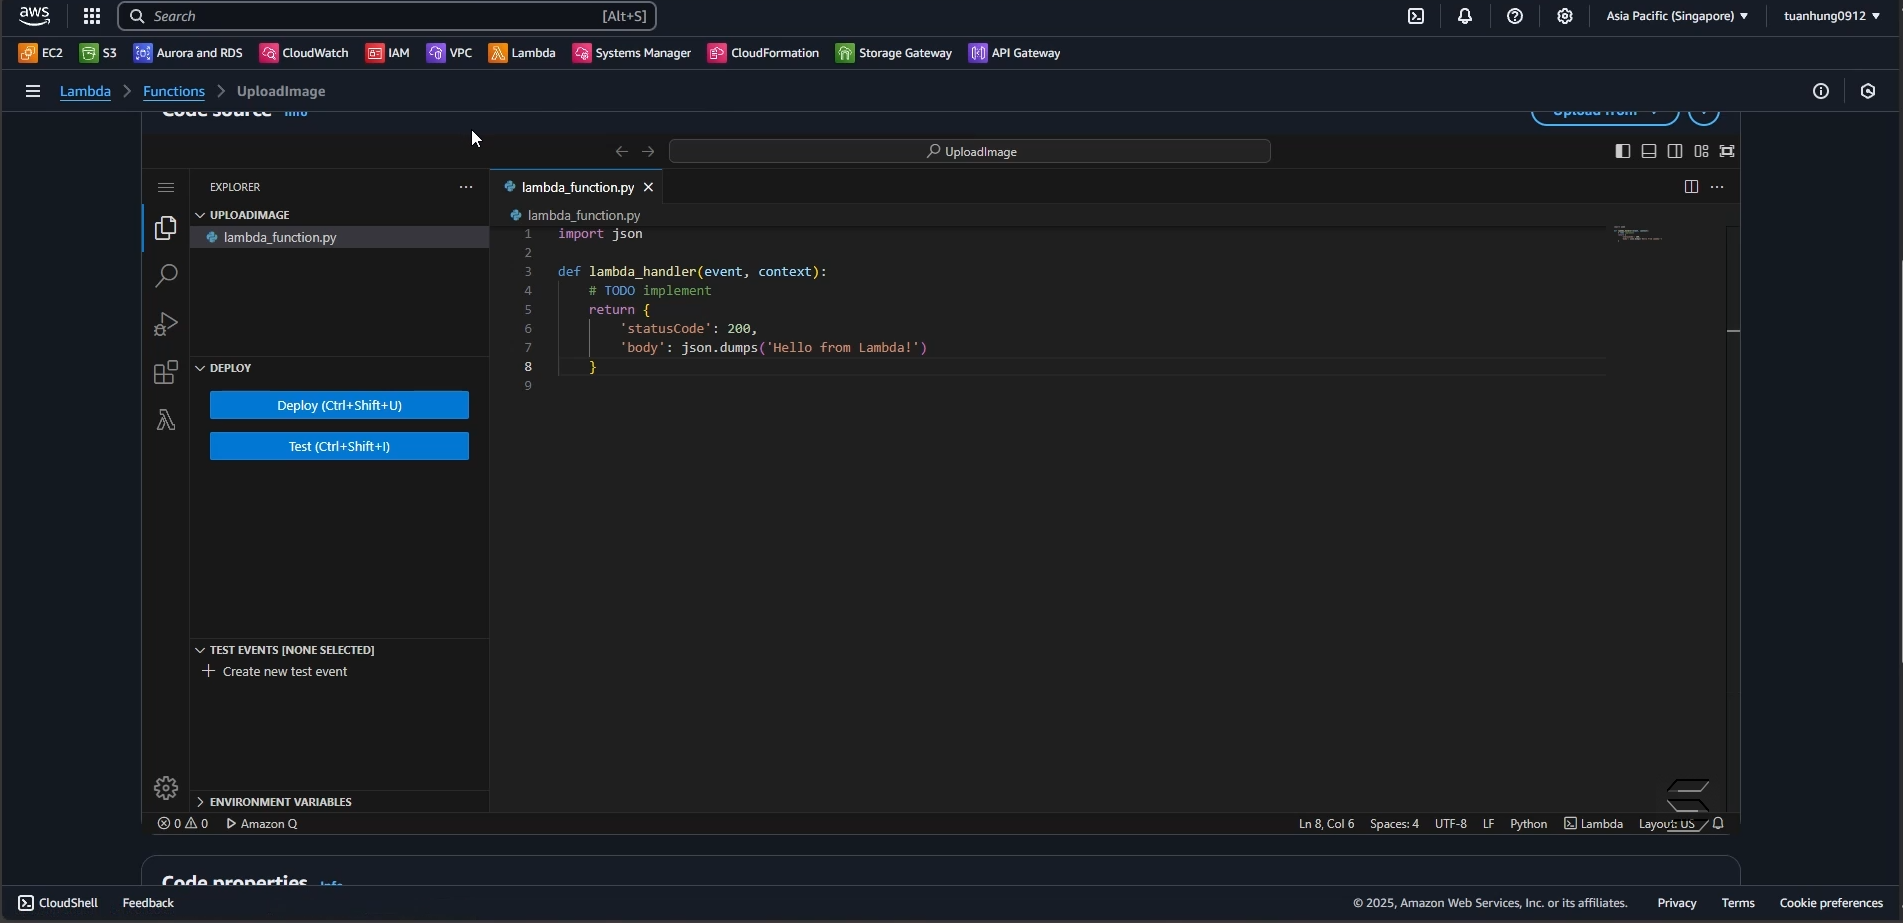Open the tuanhung0912 account dropdown

[1832, 16]
